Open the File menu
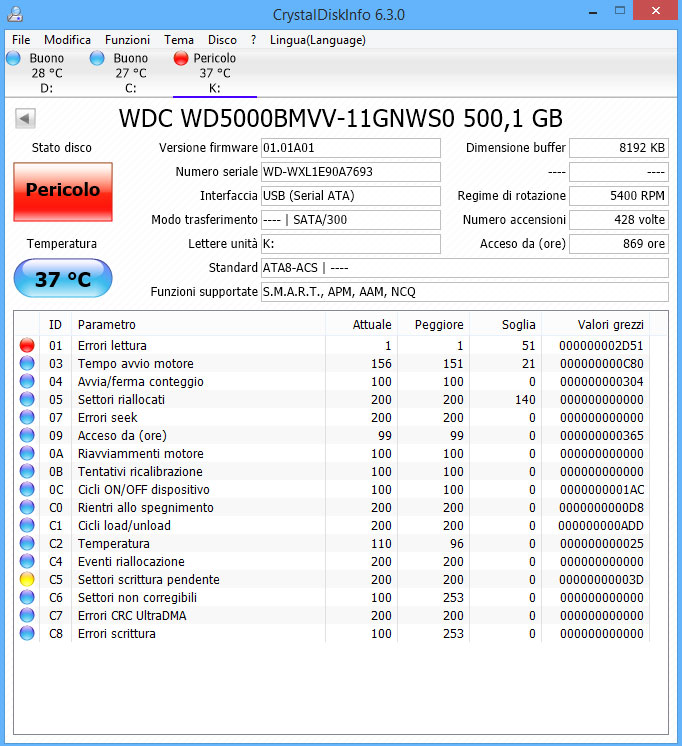 tap(21, 40)
